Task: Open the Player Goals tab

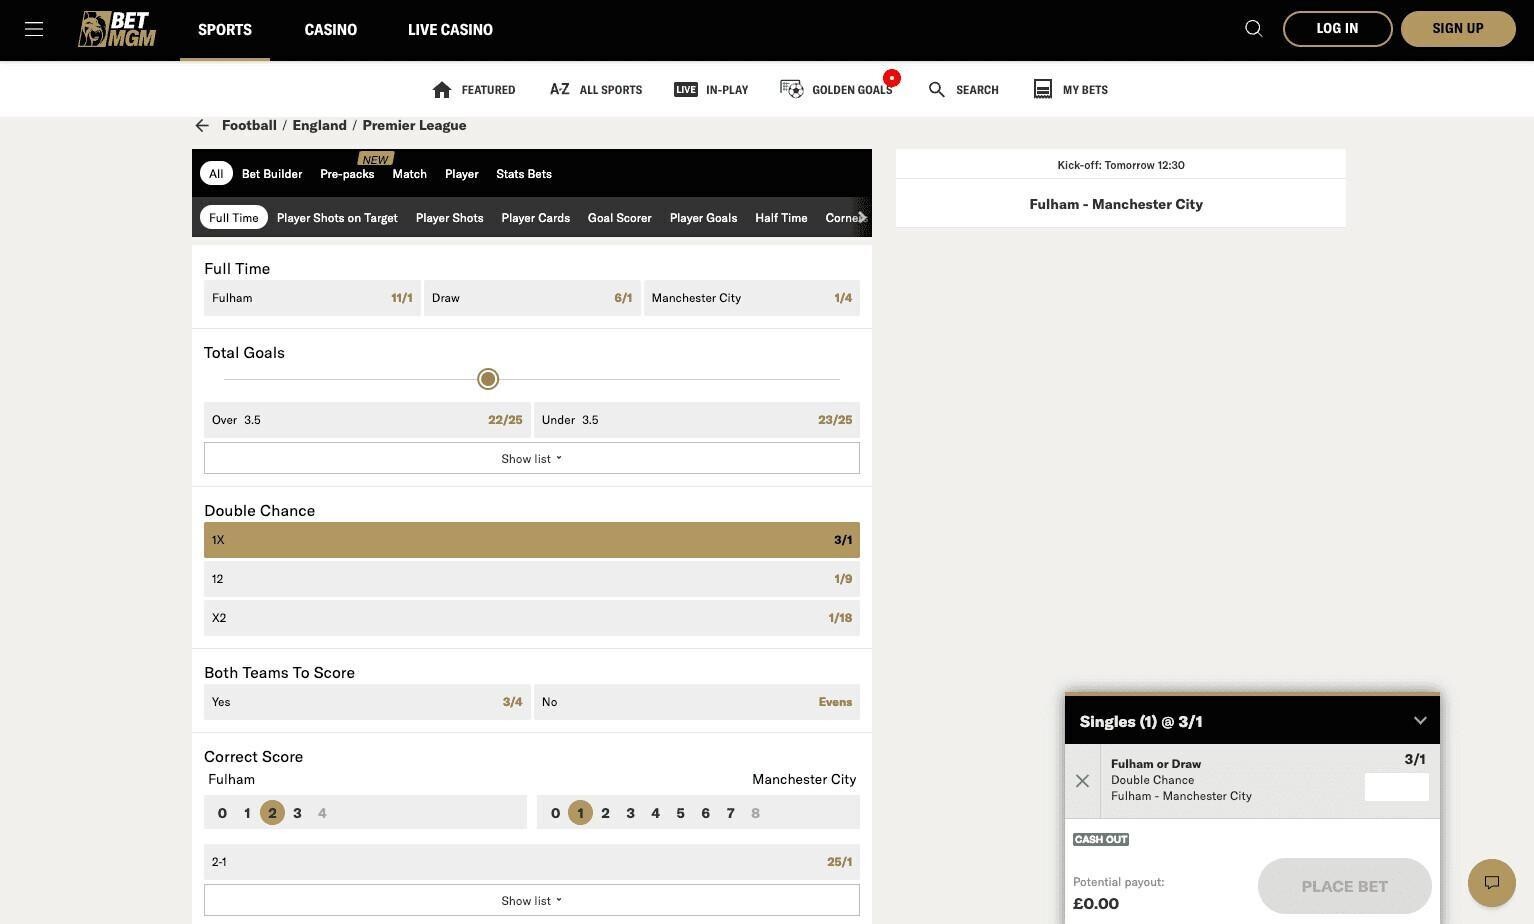Action: pos(704,218)
